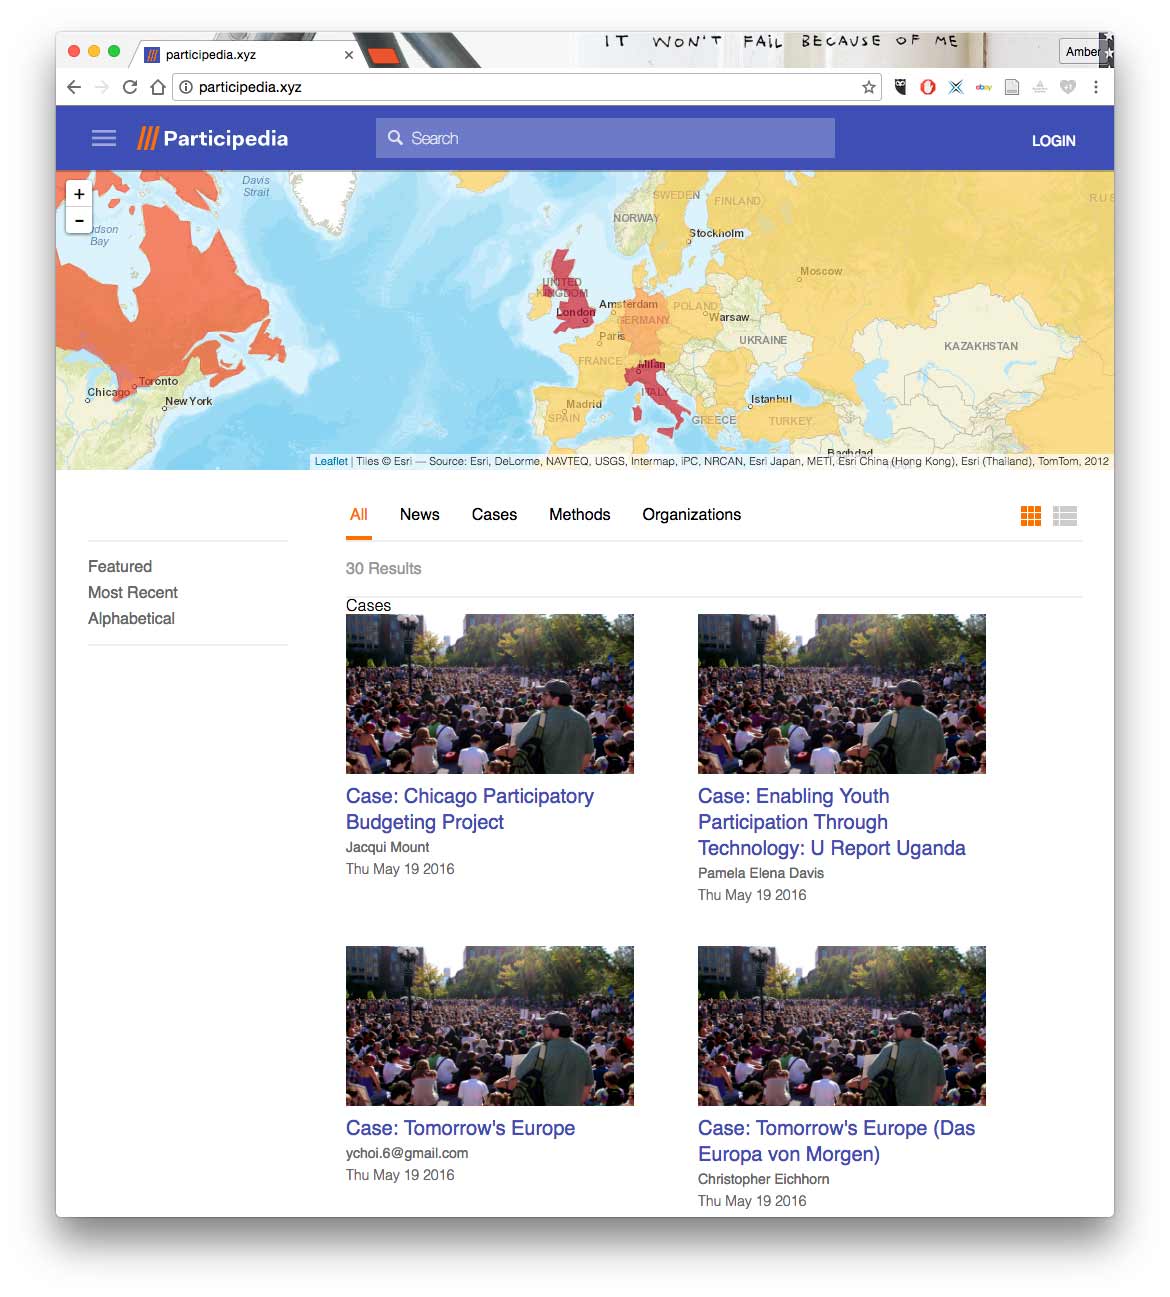This screenshot has height=1297, width=1170.
Task: Switch to list view layout
Action: tap(1065, 516)
